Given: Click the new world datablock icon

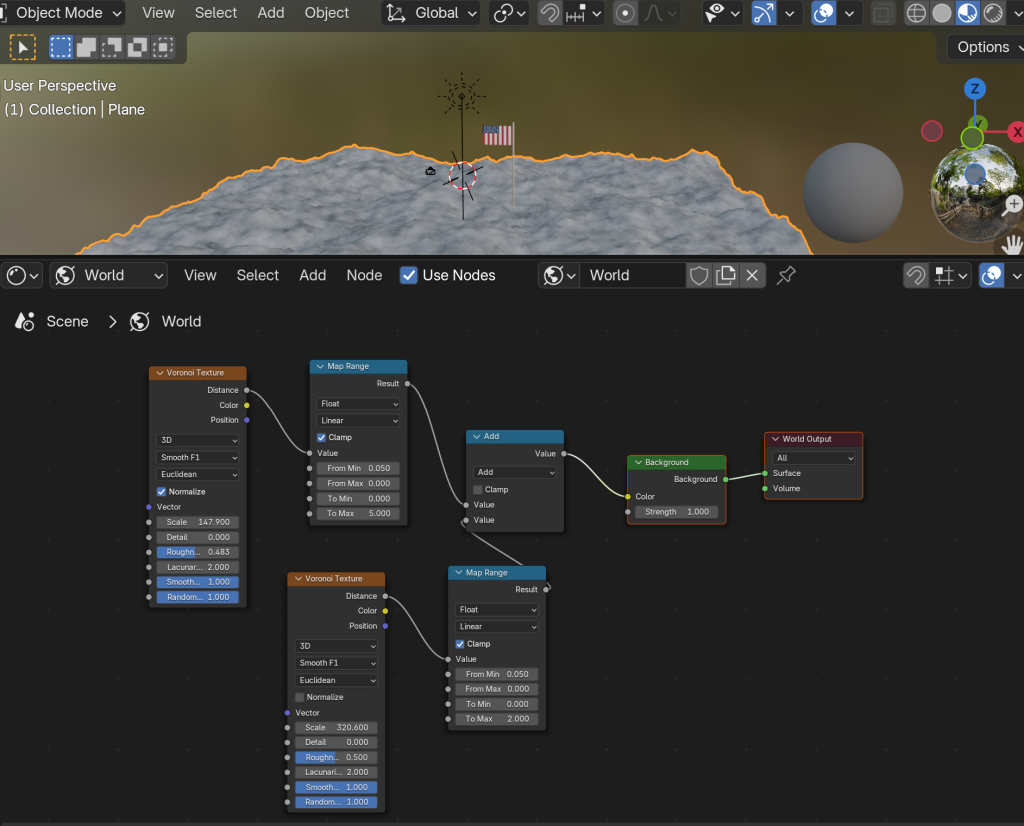Looking at the screenshot, I should [x=726, y=275].
